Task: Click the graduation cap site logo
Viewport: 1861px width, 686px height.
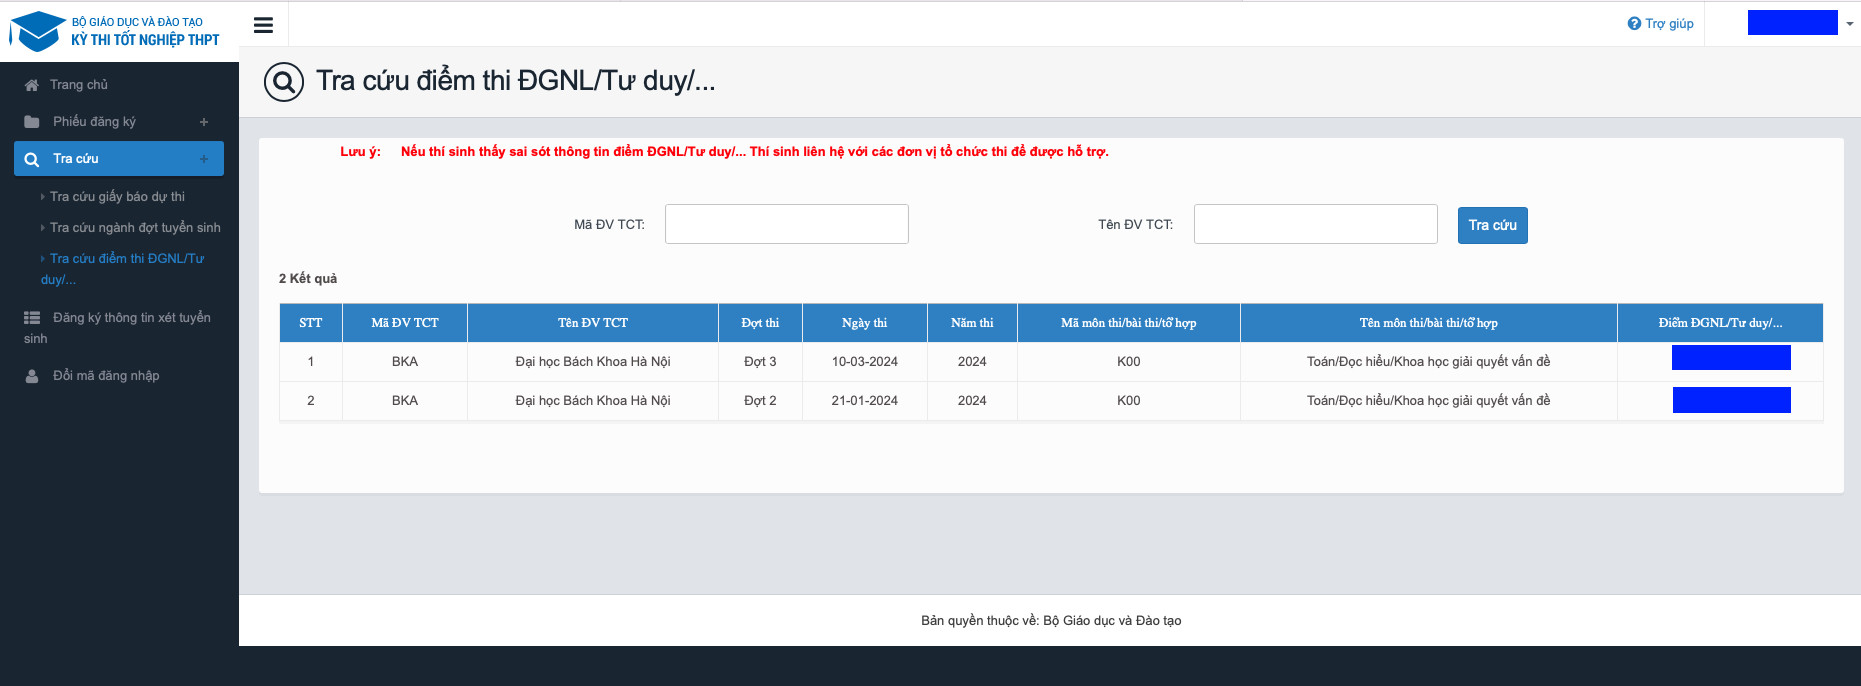Action: (x=37, y=31)
